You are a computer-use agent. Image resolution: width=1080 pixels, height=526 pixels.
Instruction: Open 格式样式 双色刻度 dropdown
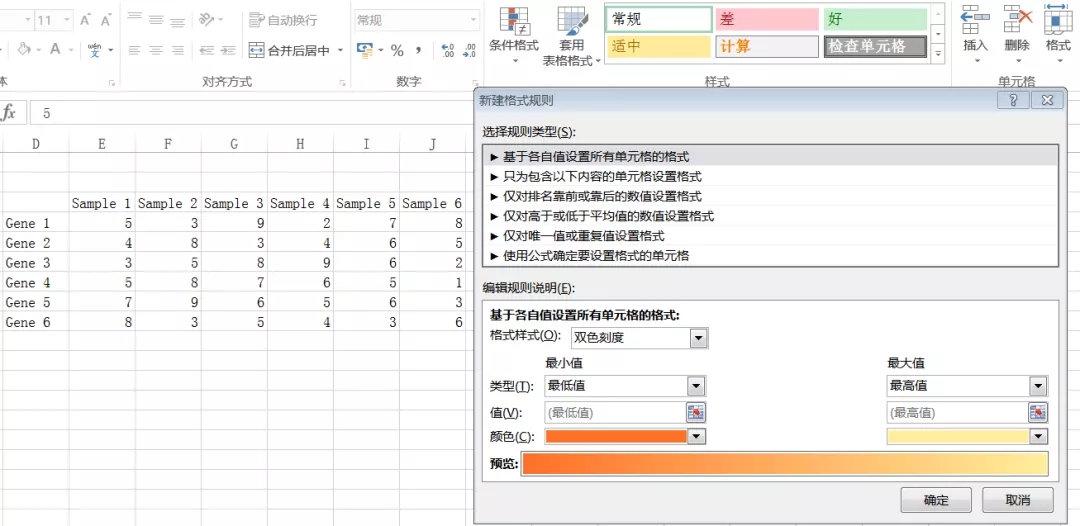(699, 338)
